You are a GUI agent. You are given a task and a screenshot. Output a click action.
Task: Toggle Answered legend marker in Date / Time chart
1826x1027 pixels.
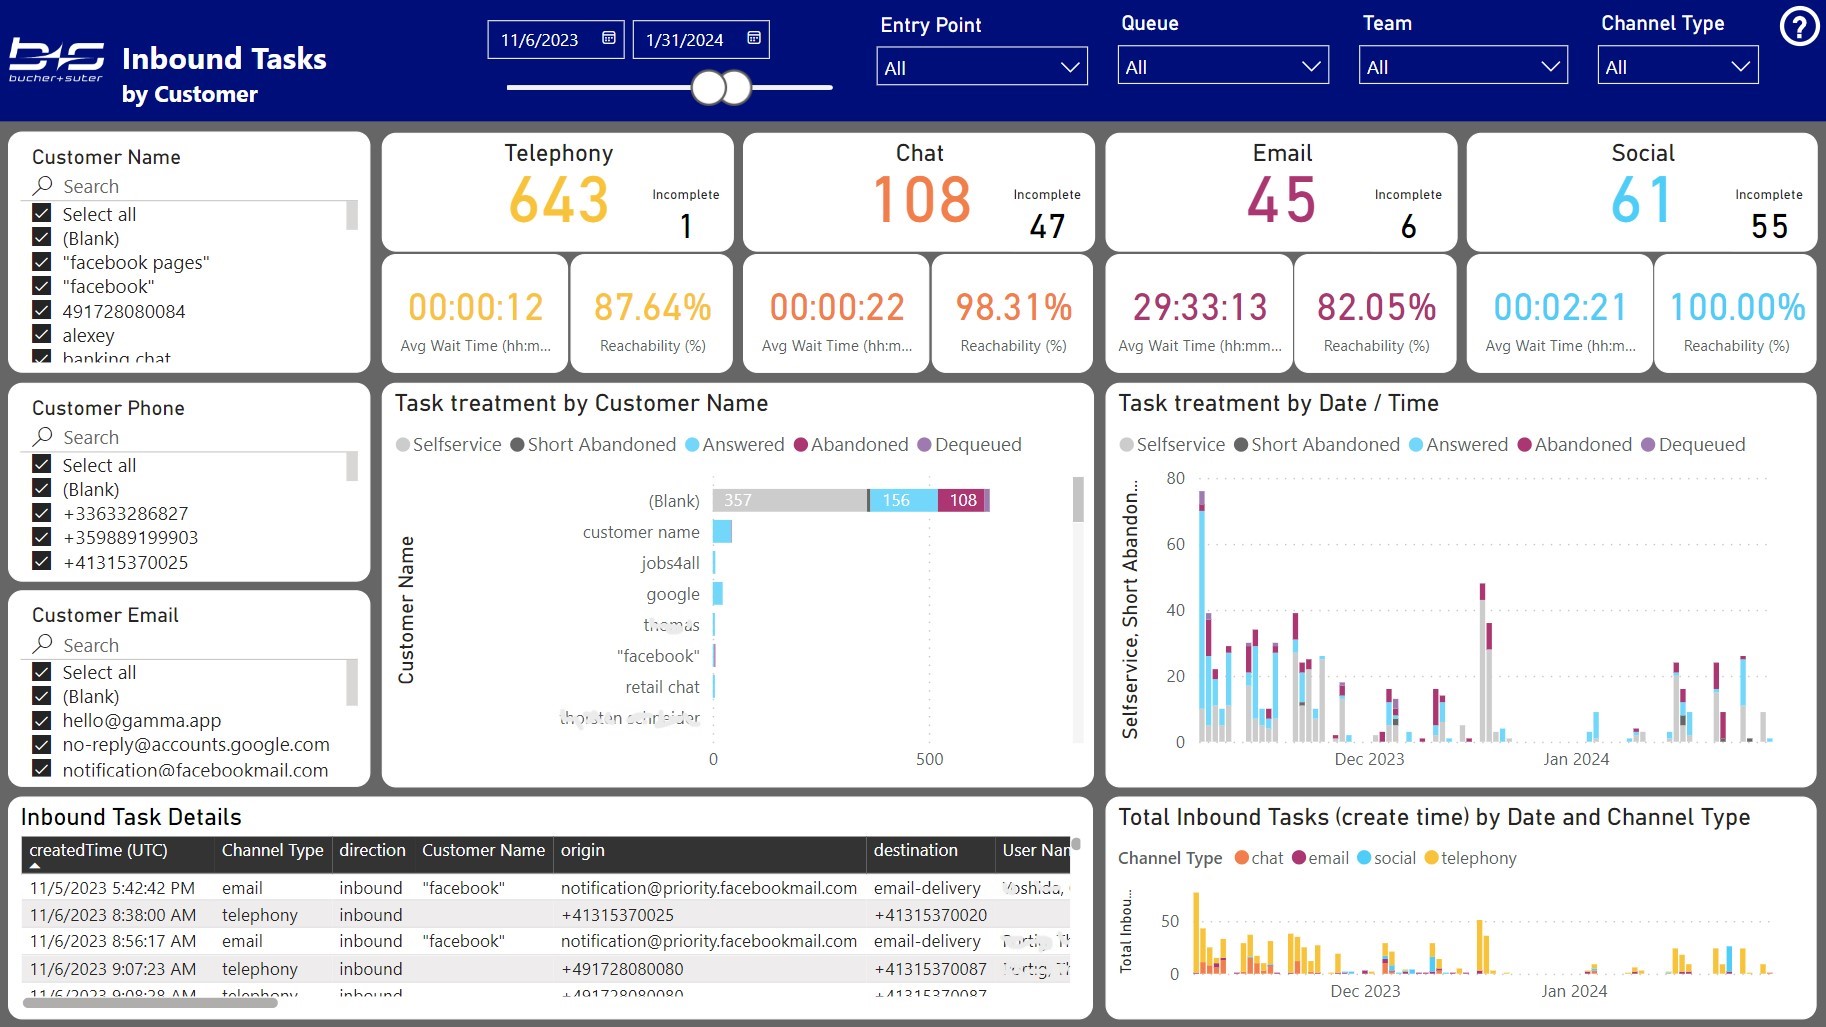tap(1416, 445)
